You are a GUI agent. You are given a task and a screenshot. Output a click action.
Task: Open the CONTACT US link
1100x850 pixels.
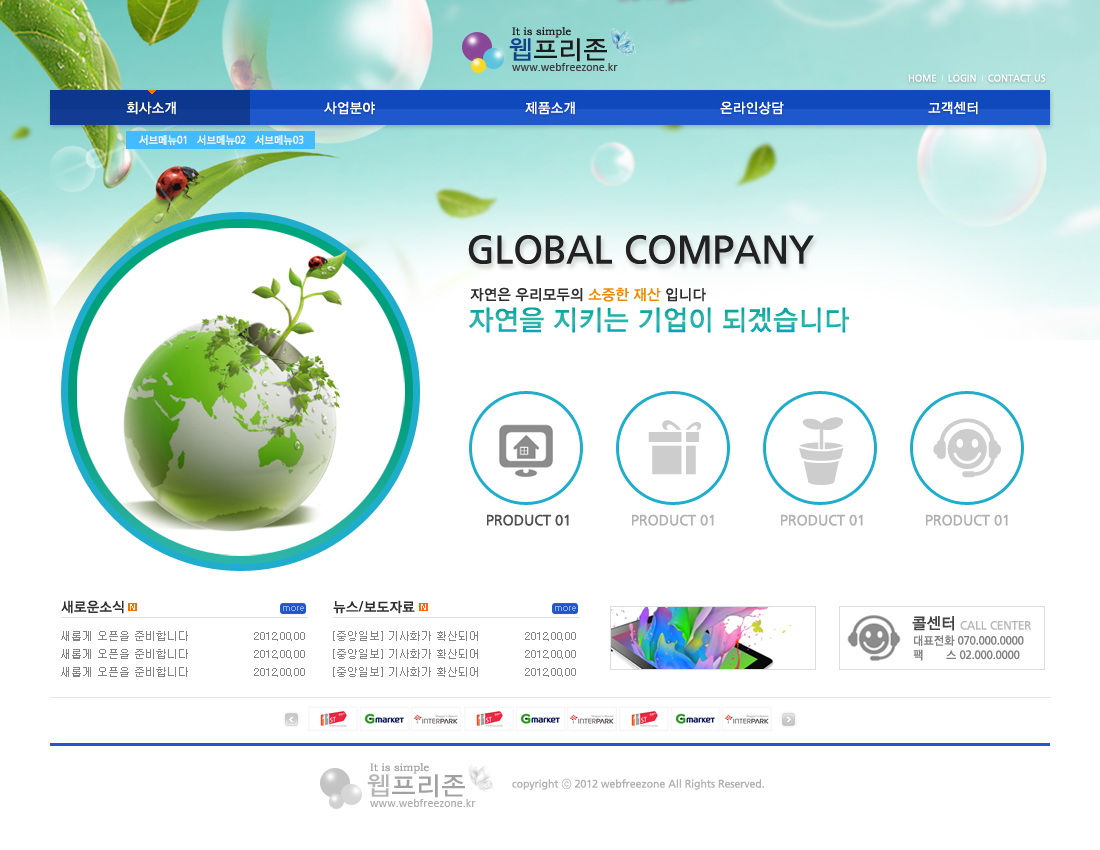1016,78
